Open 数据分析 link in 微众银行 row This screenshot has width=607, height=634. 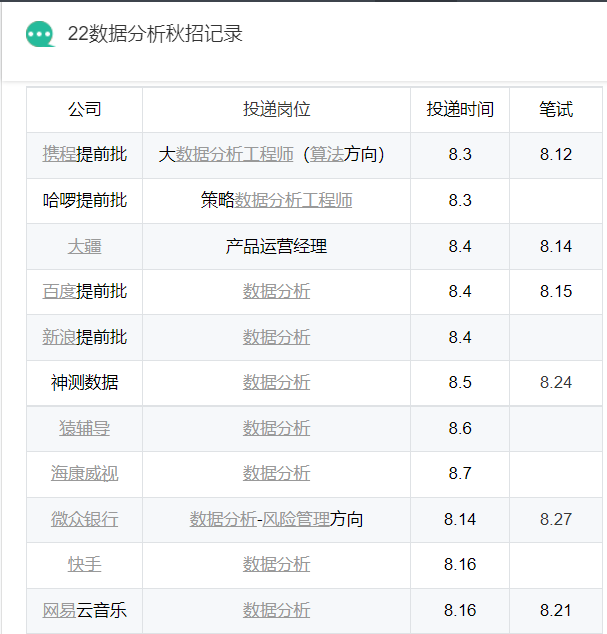click(223, 519)
